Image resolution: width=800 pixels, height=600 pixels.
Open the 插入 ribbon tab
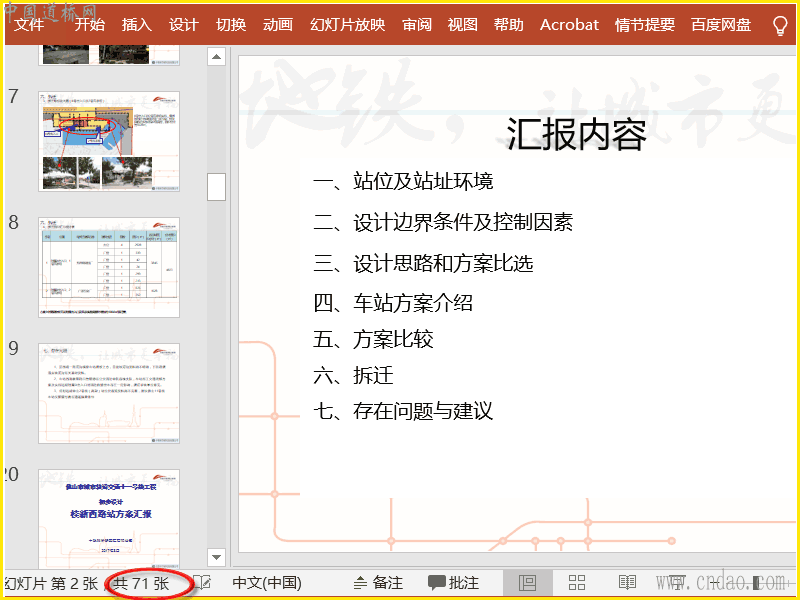tap(137, 24)
